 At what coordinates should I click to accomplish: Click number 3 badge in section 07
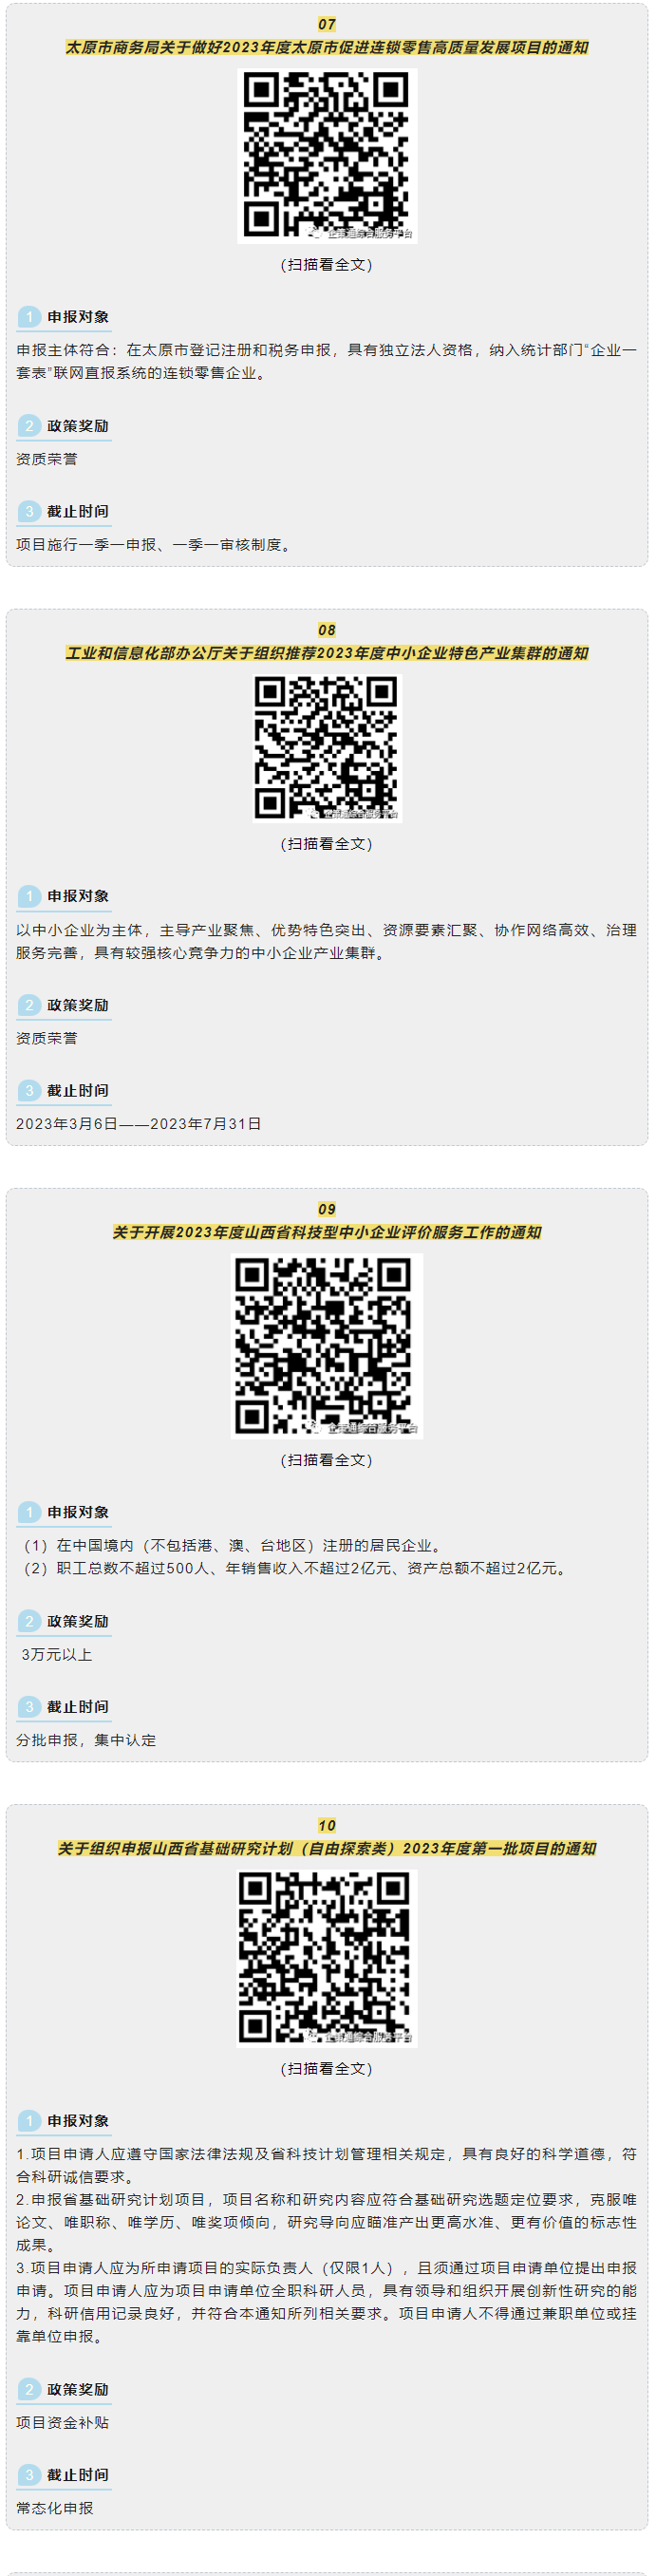(x=29, y=511)
